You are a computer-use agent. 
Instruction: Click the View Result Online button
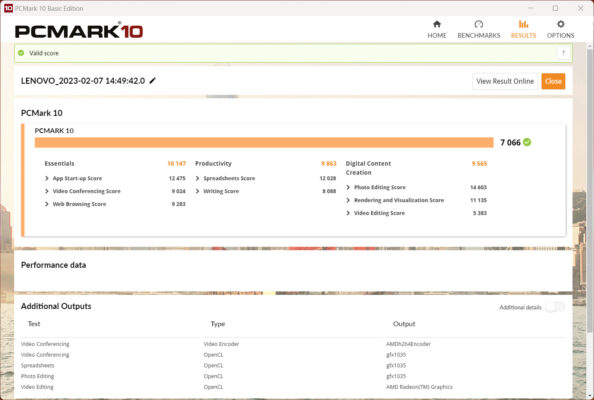click(x=505, y=81)
